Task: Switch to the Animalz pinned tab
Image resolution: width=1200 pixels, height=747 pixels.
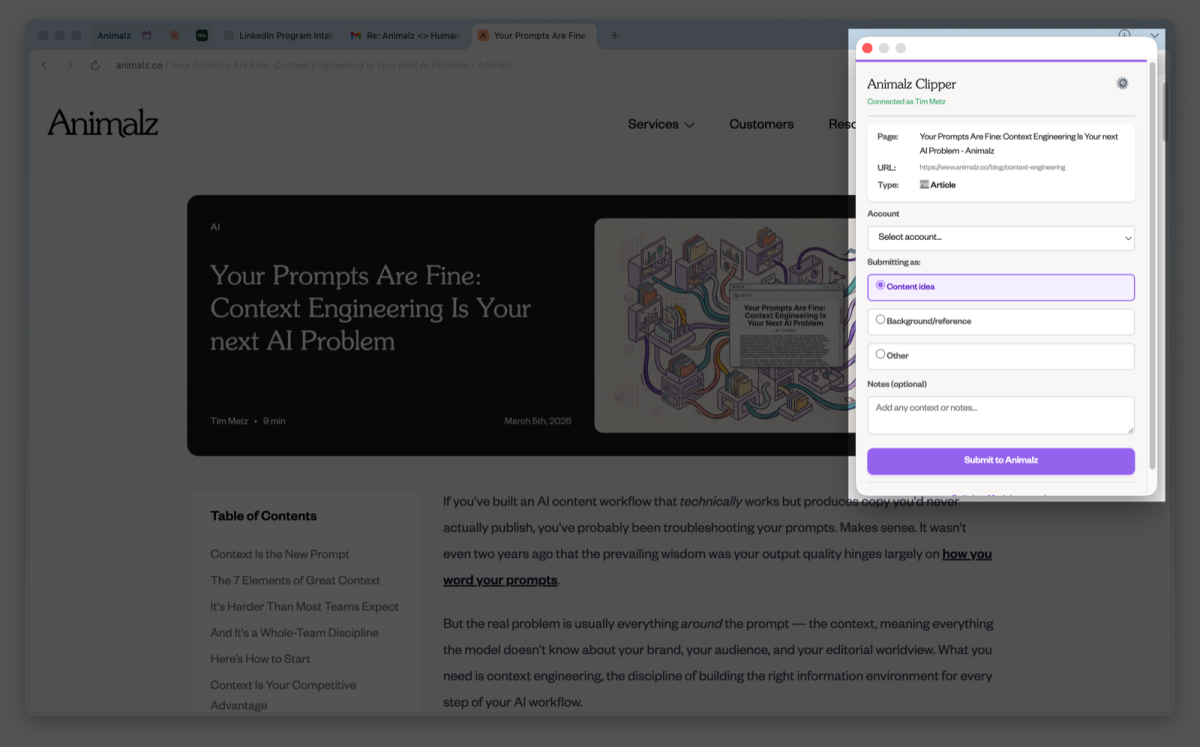Action: 114,35
